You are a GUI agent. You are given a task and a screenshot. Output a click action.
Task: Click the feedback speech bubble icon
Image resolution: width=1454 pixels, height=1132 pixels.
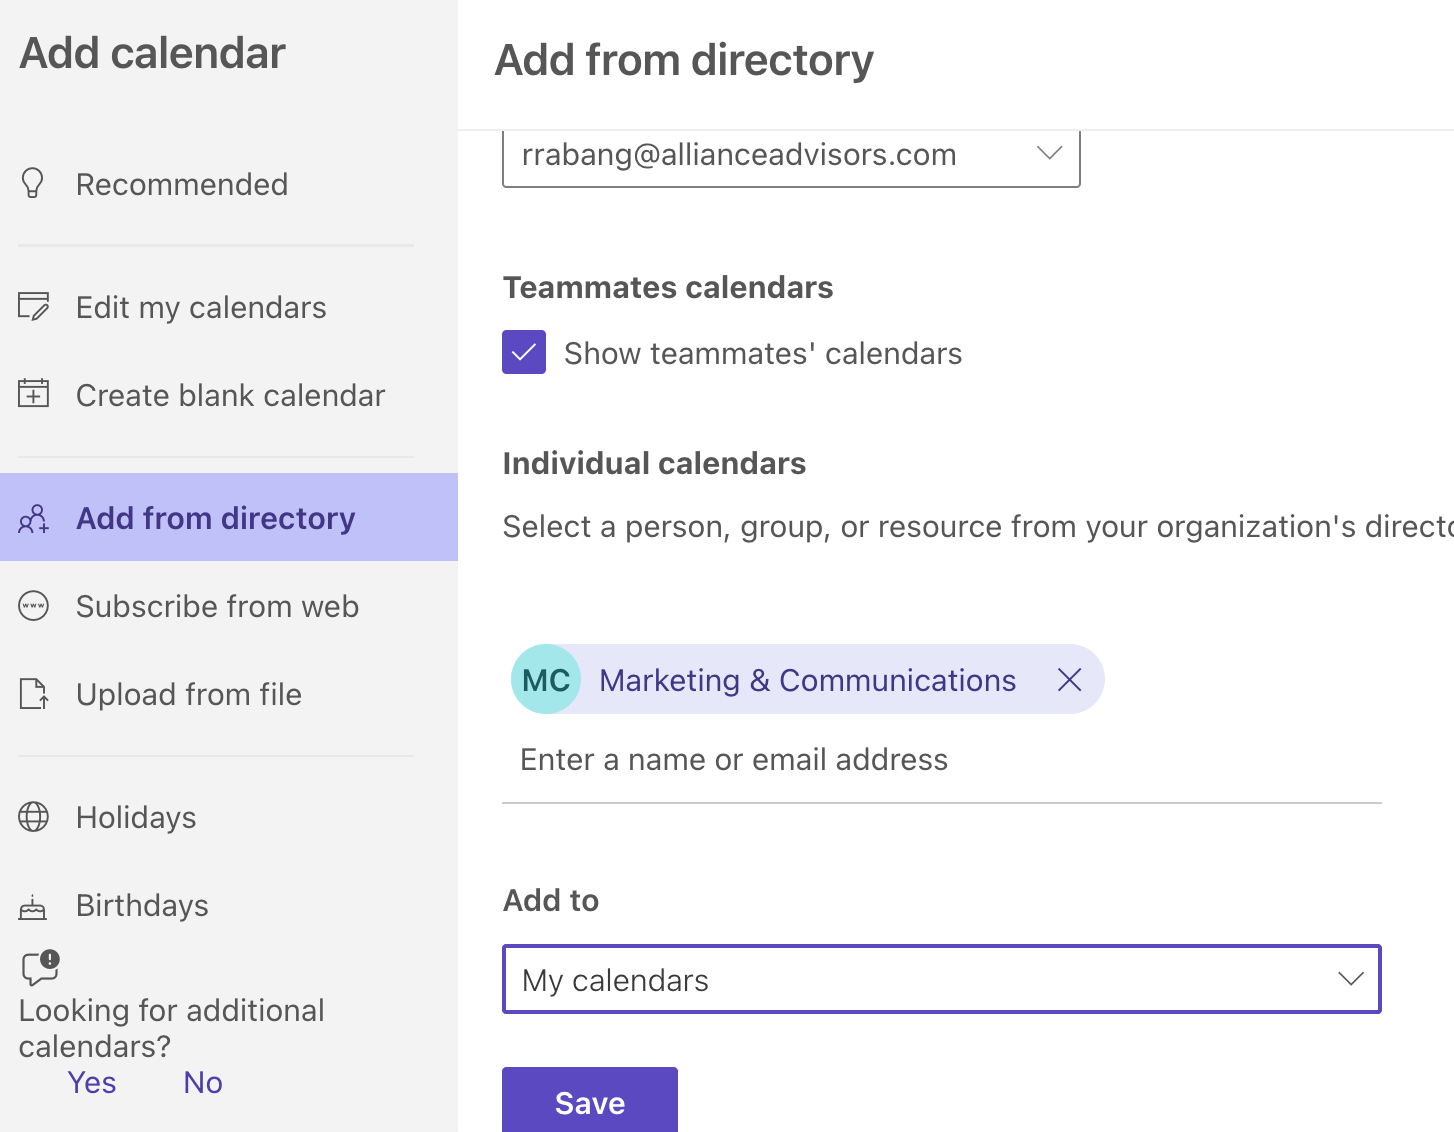point(41,967)
